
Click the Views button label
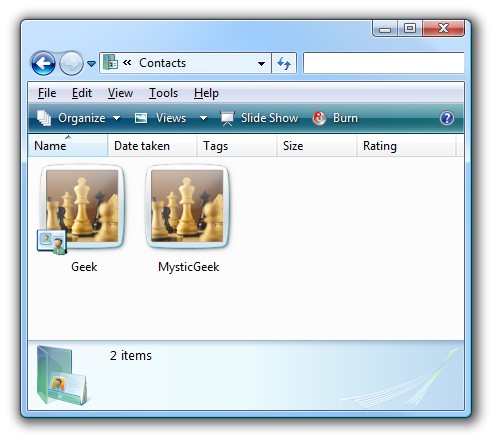point(171,118)
